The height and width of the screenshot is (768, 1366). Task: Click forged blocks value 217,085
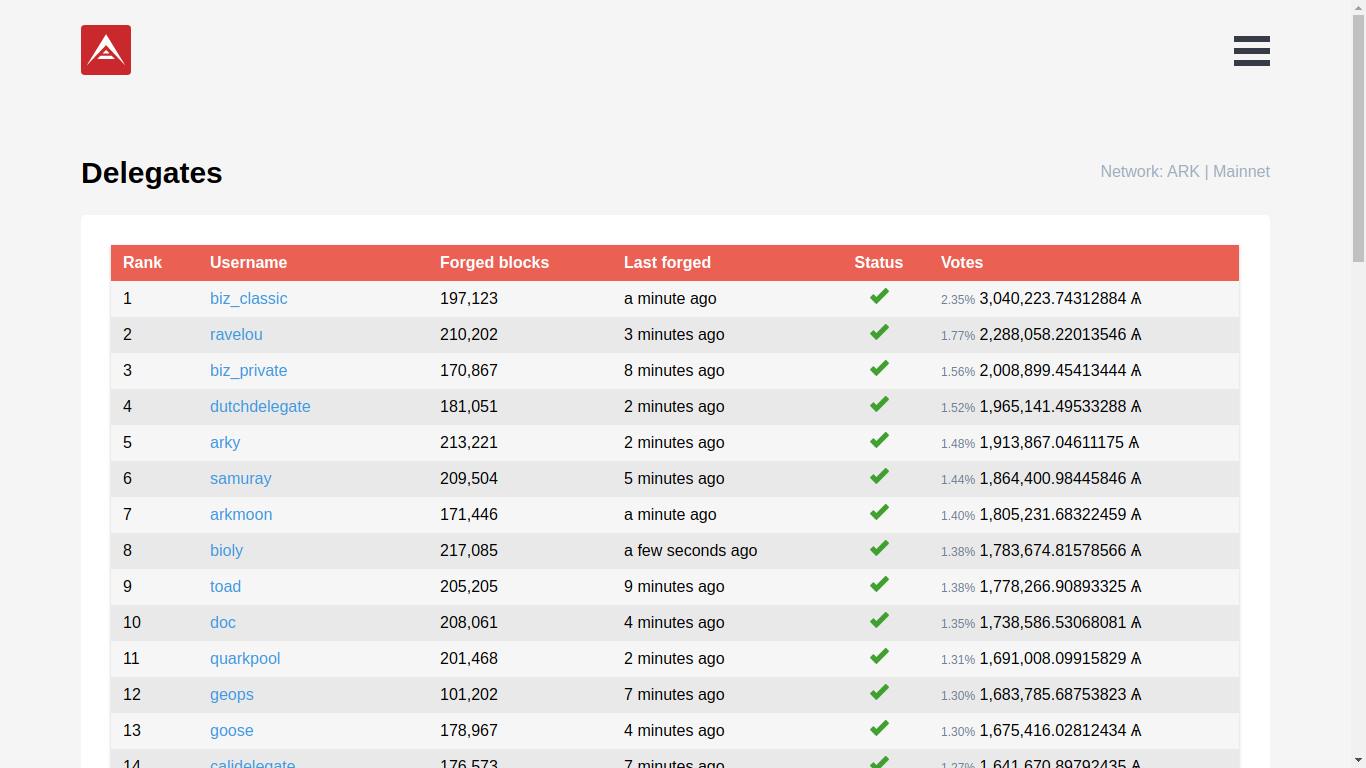point(469,551)
